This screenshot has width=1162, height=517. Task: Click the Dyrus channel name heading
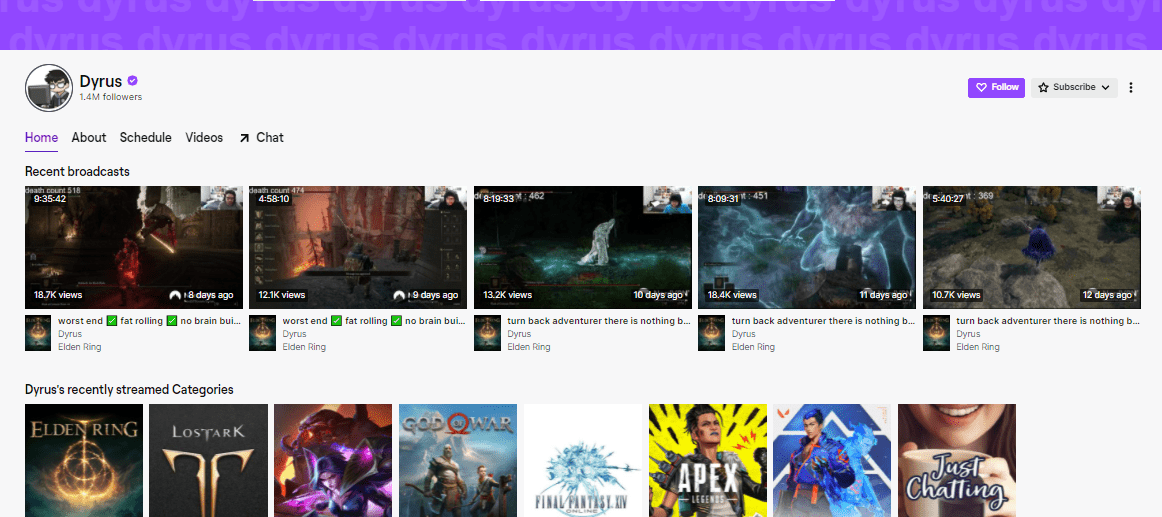(101, 81)
